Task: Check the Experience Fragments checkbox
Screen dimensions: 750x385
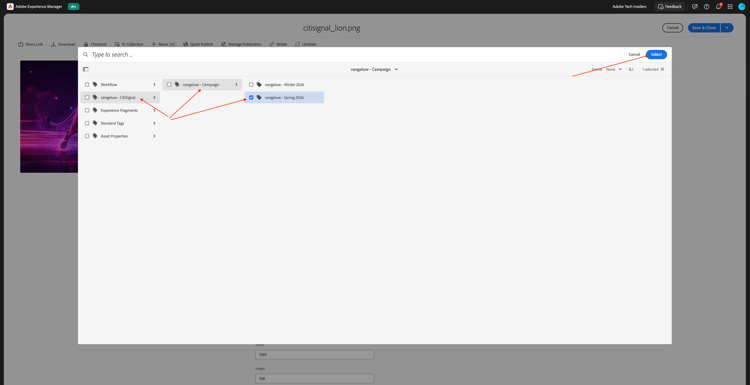Action: (x=87, y=110)
